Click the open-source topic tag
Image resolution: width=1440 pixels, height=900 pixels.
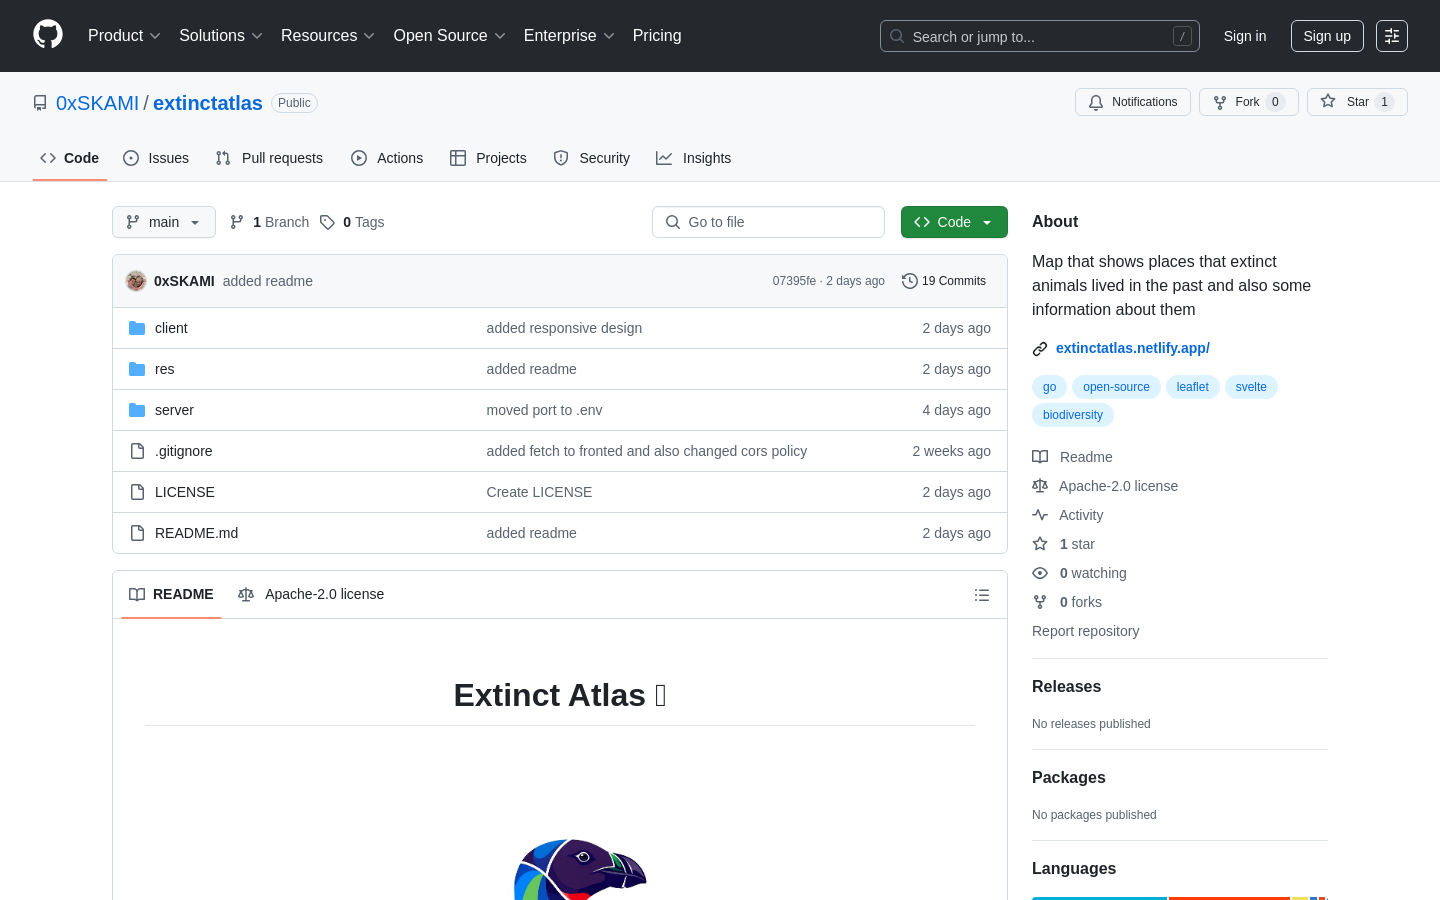click(1116, 387)
